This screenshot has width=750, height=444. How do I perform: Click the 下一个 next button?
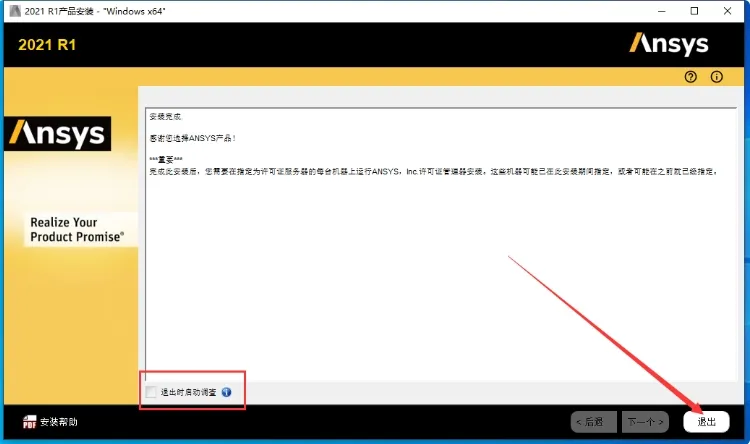[x=645, y=422]
